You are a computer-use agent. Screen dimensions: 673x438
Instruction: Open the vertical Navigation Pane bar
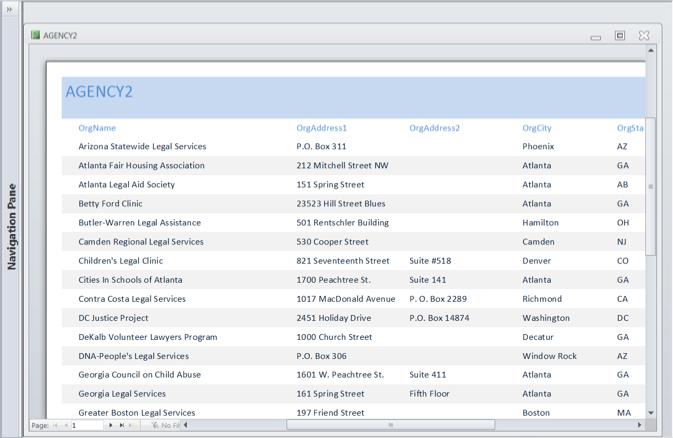click(x=11, y=226)
